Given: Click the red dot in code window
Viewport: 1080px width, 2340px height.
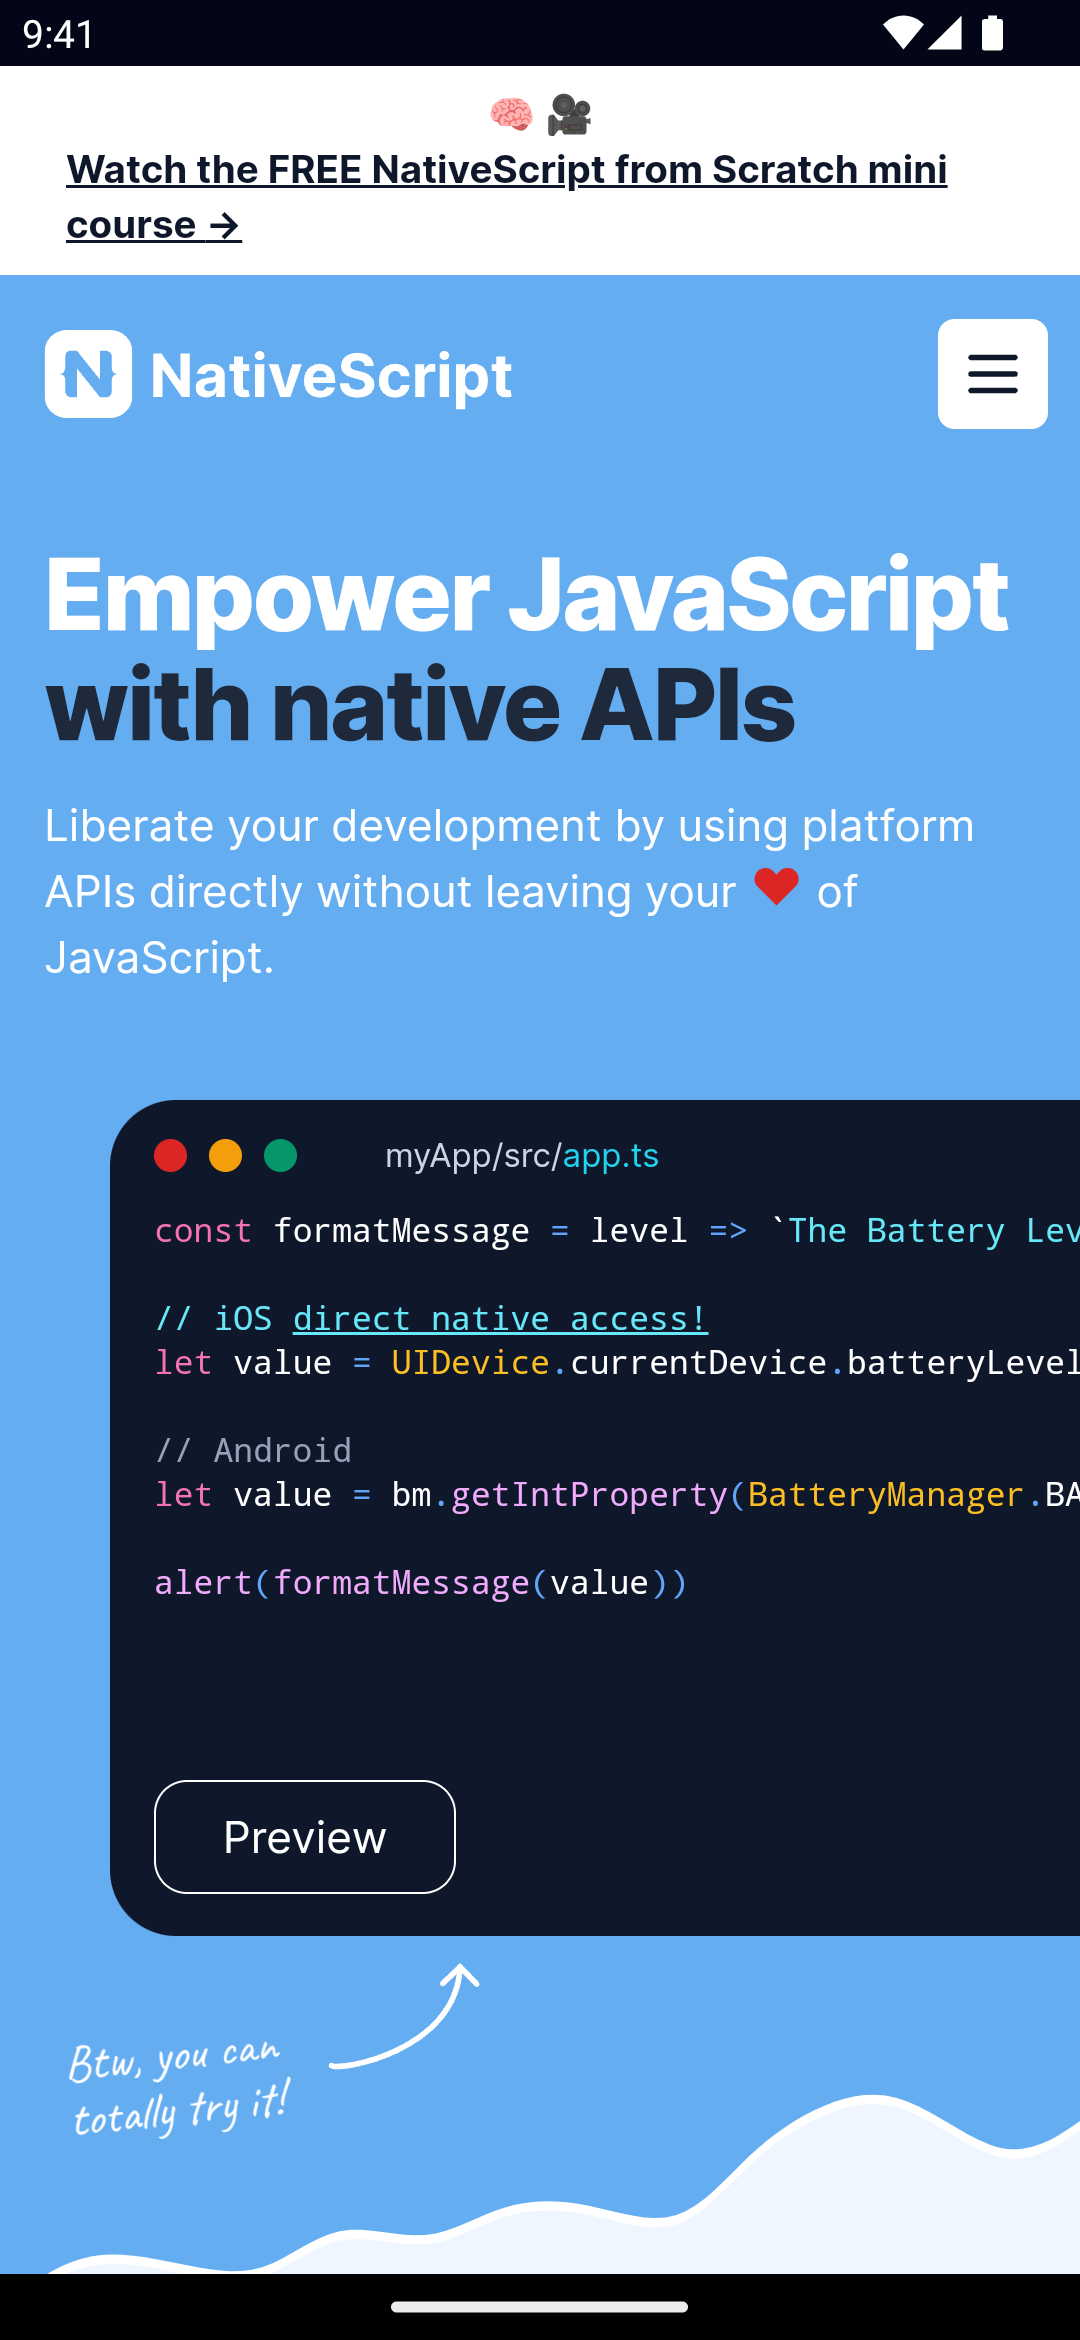Looking at the screenshot, I should coord(171,1156).
